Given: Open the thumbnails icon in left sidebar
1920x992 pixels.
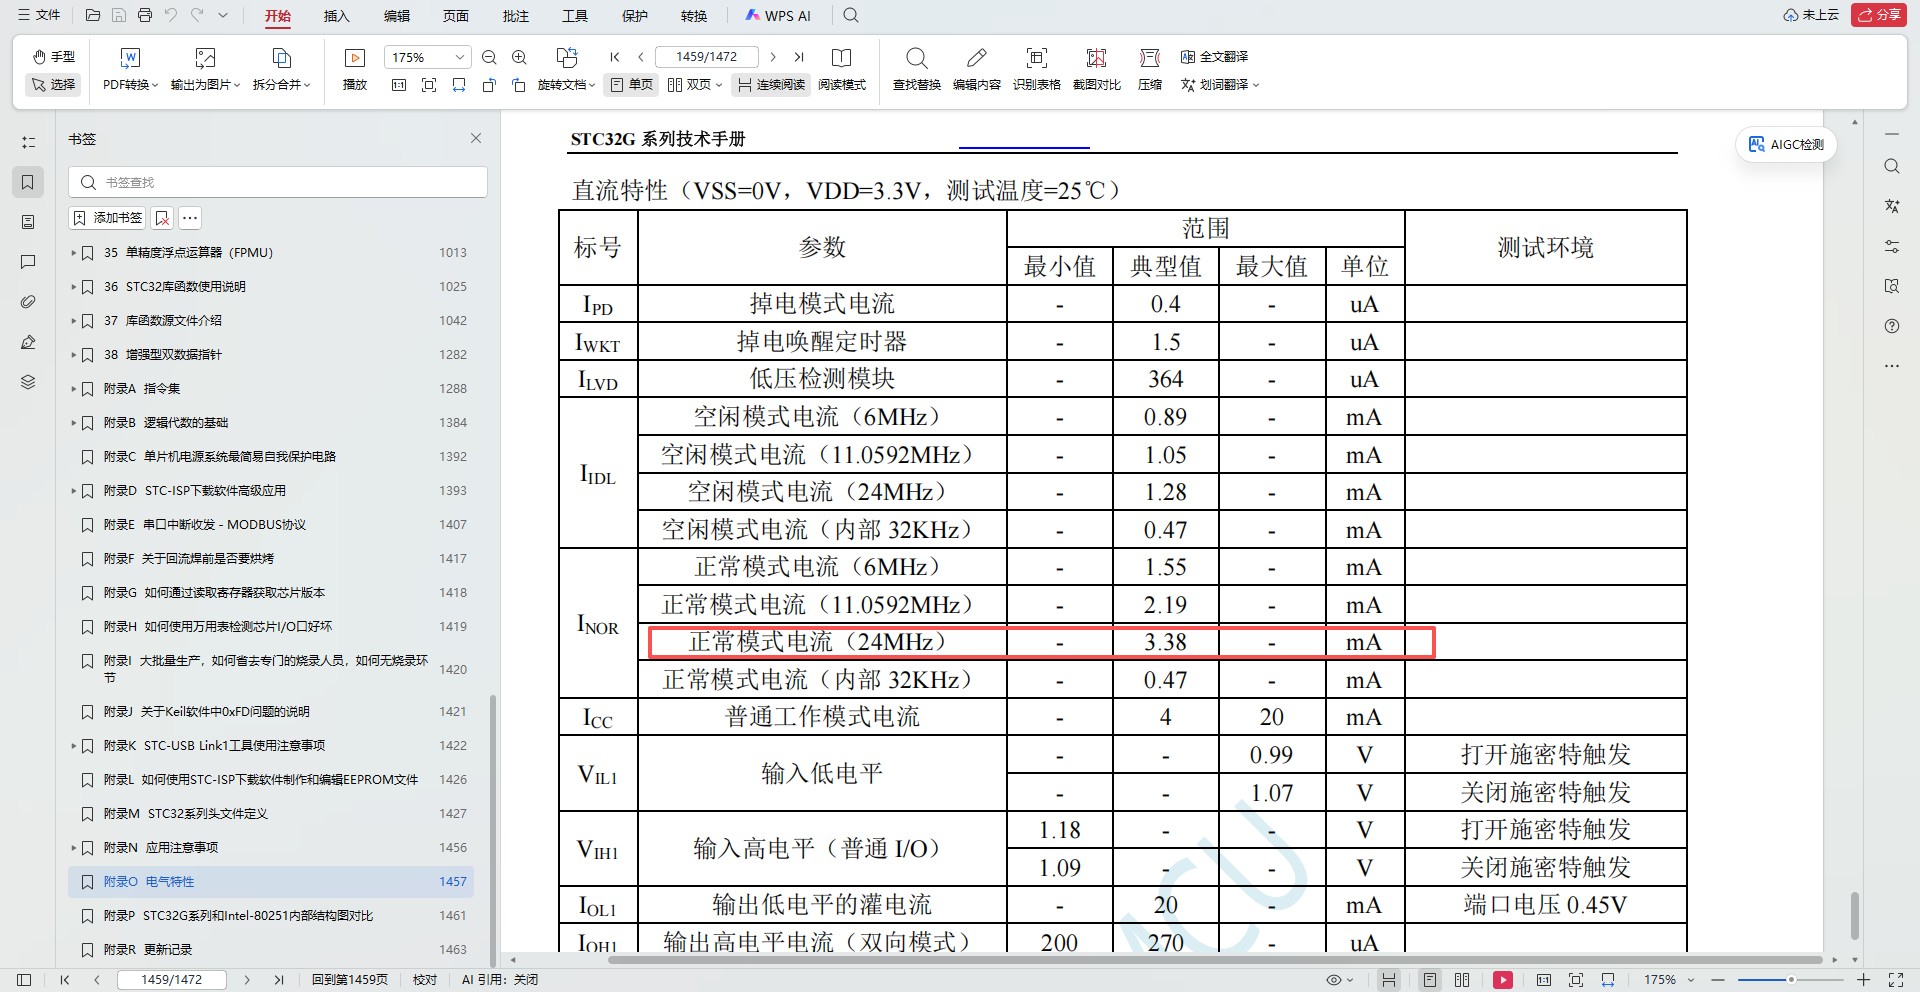Looking at the screenshot, I should 28,222.
